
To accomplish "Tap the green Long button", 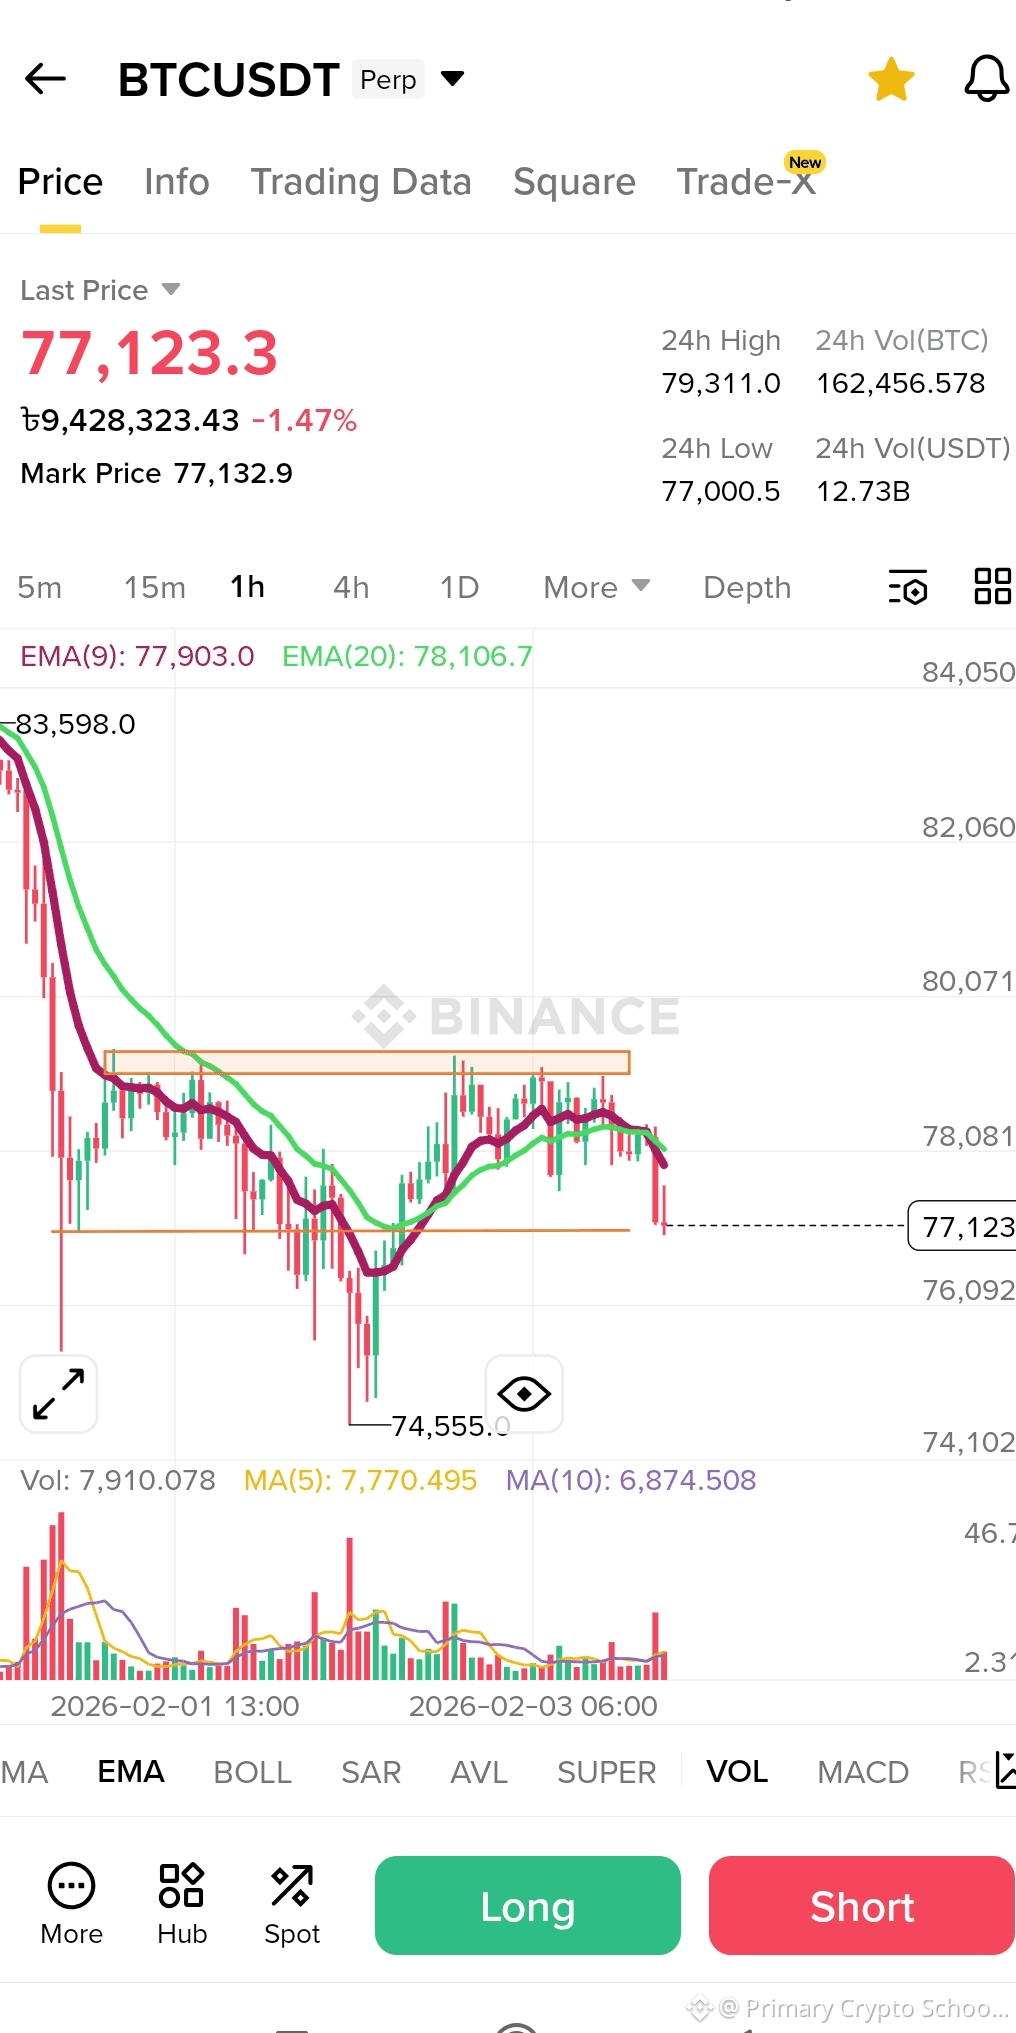I will pyautogui.click(x=528, y=1905).
